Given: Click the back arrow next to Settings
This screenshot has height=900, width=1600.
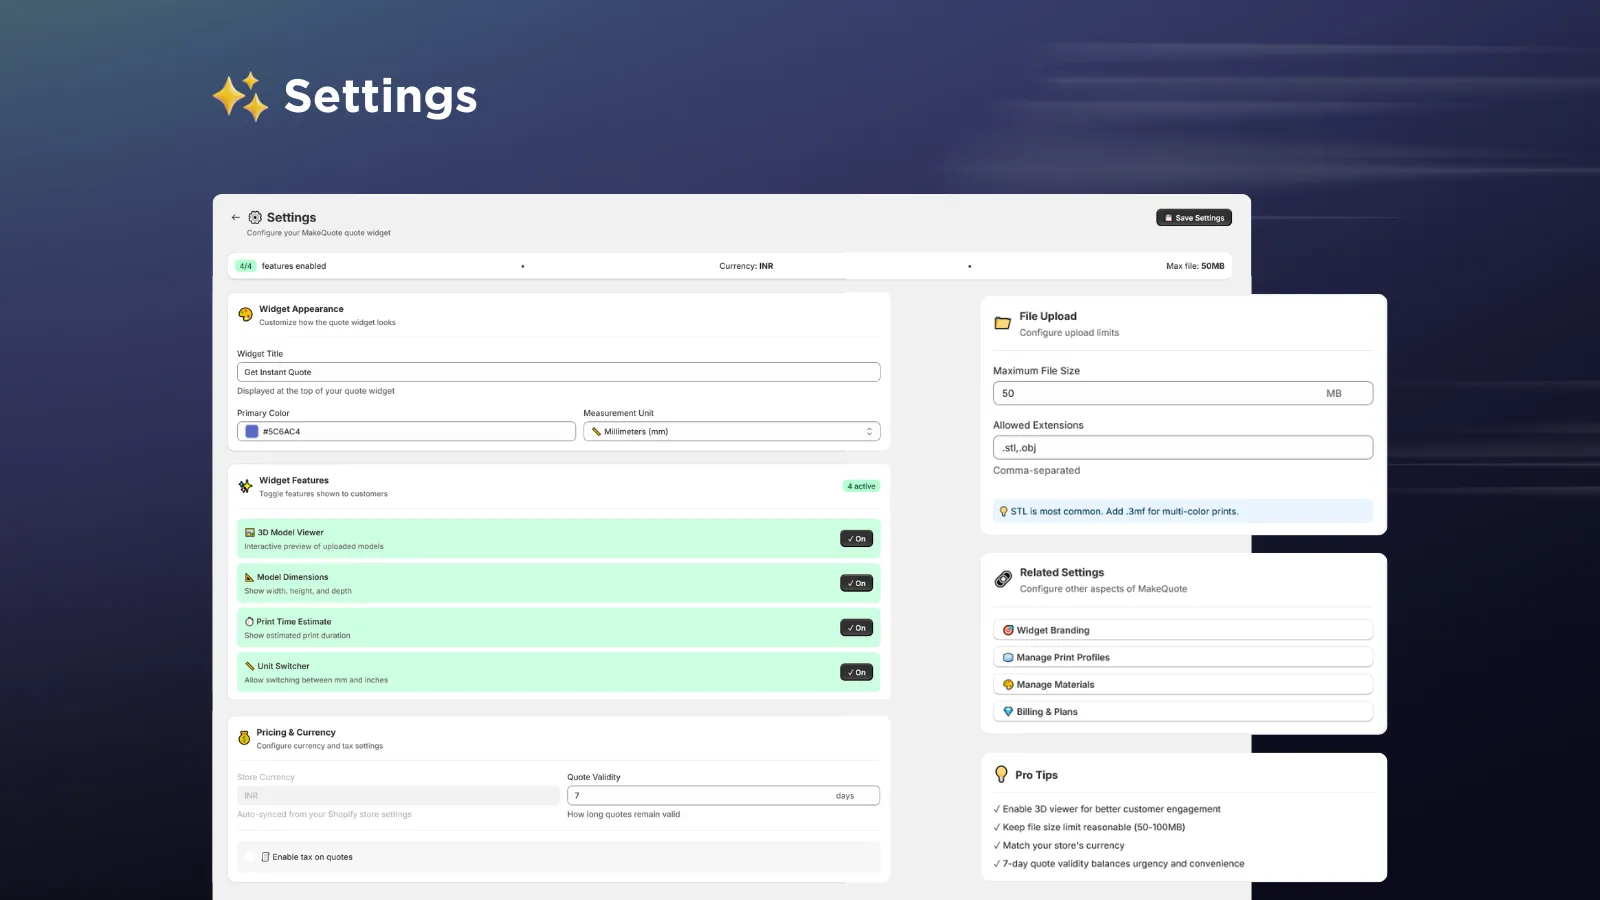Looking at the screenshot, I should [236, 217].
